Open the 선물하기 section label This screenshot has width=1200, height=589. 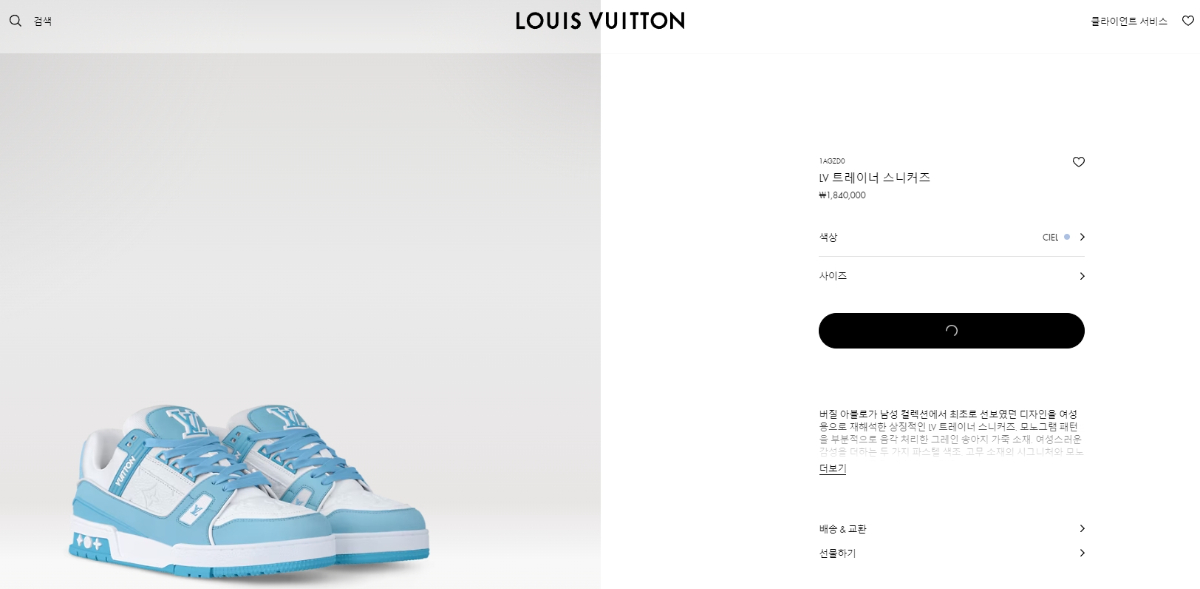tap(838, 553)
